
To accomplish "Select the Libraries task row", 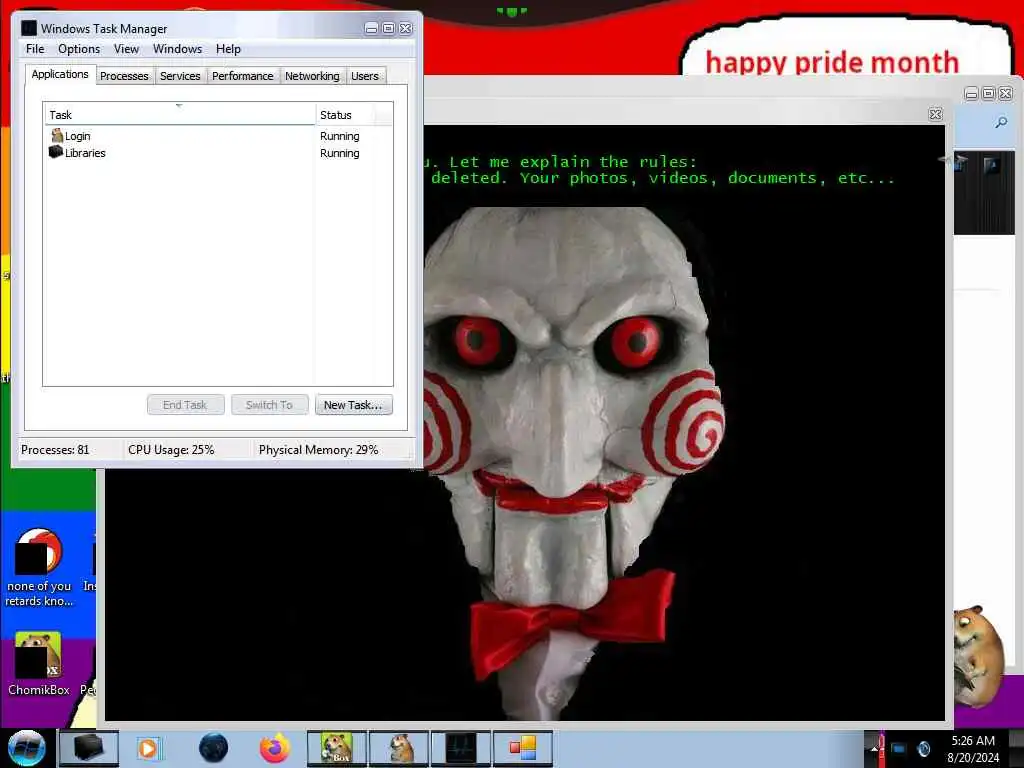I will [x=219, y=153].
